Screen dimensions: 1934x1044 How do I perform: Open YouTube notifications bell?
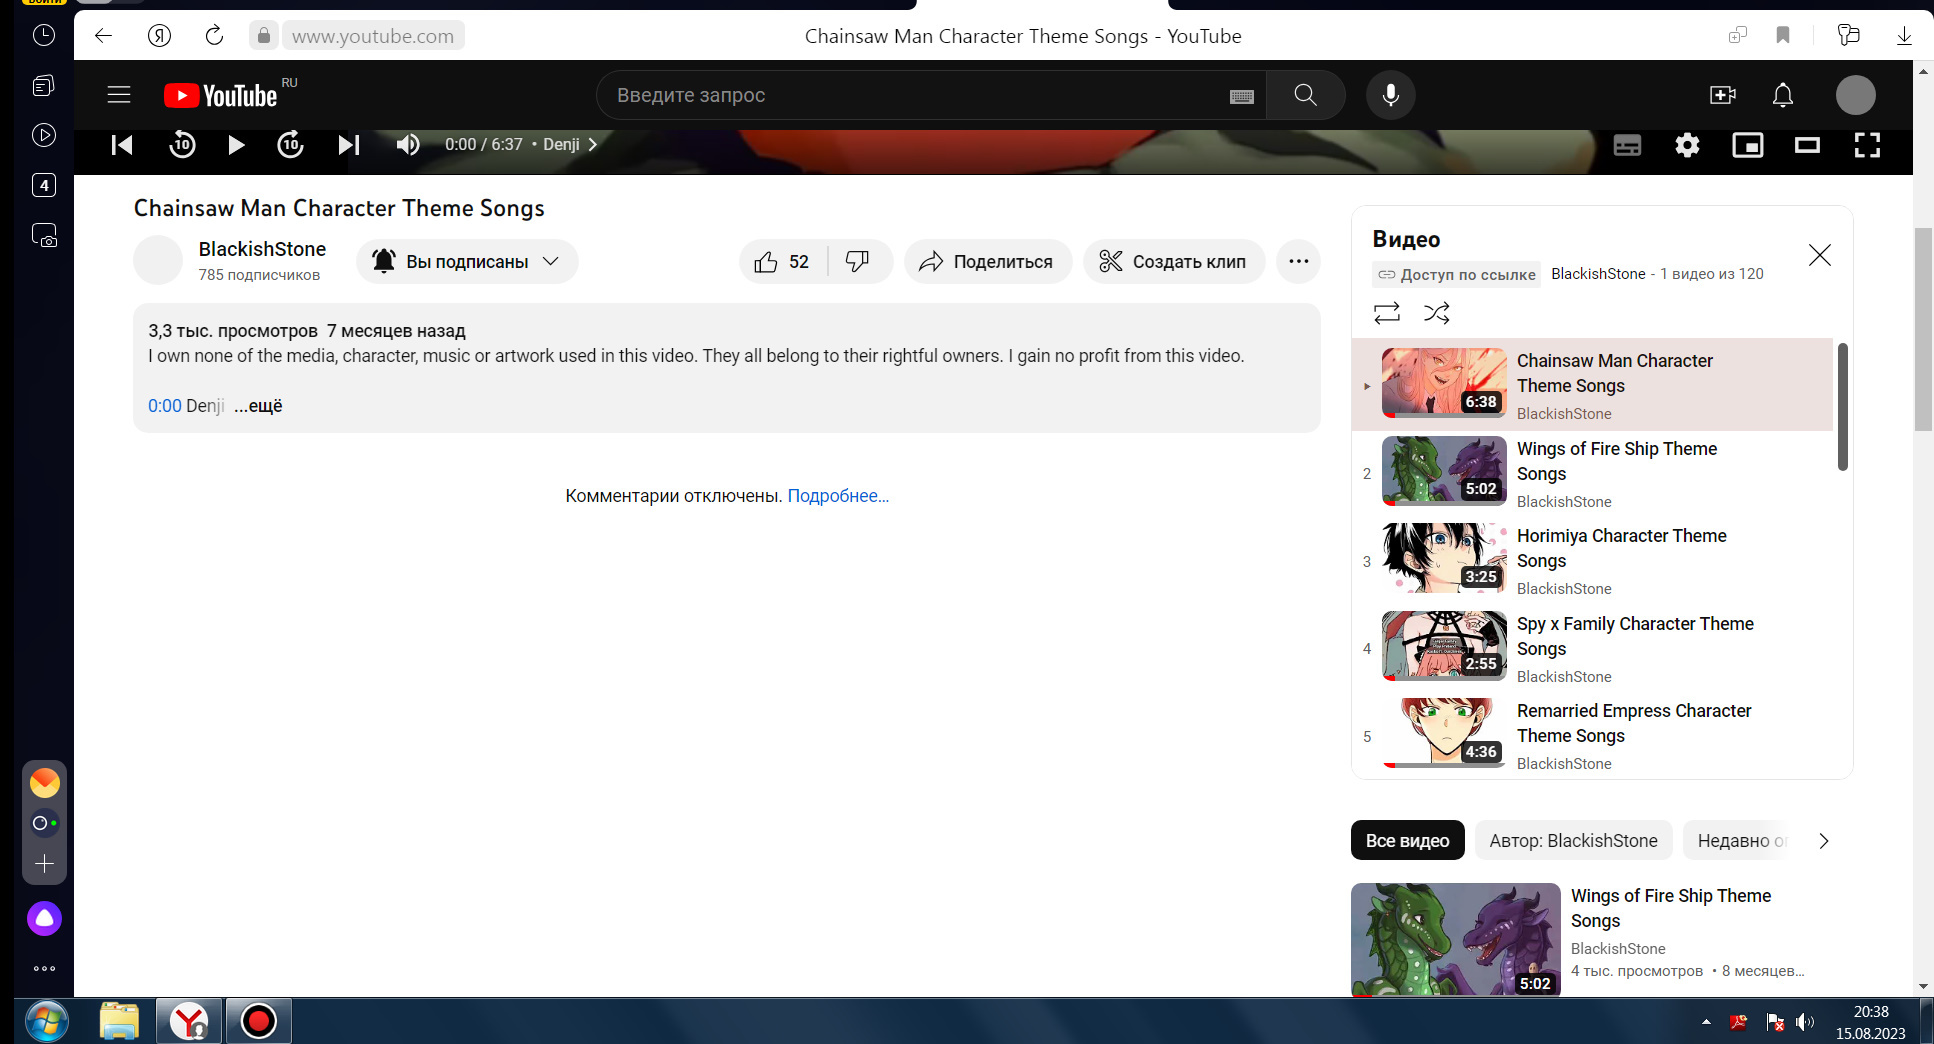tap(1783, 95)
